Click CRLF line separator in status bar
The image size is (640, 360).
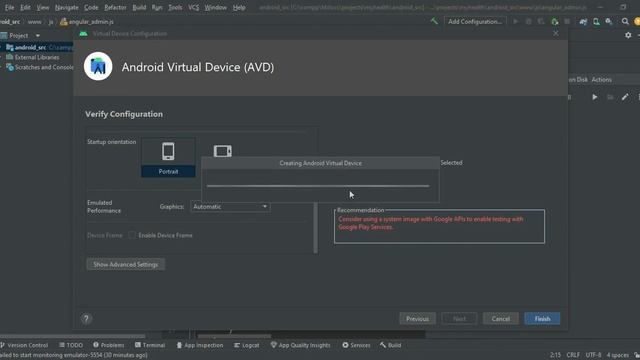(573, 355)
